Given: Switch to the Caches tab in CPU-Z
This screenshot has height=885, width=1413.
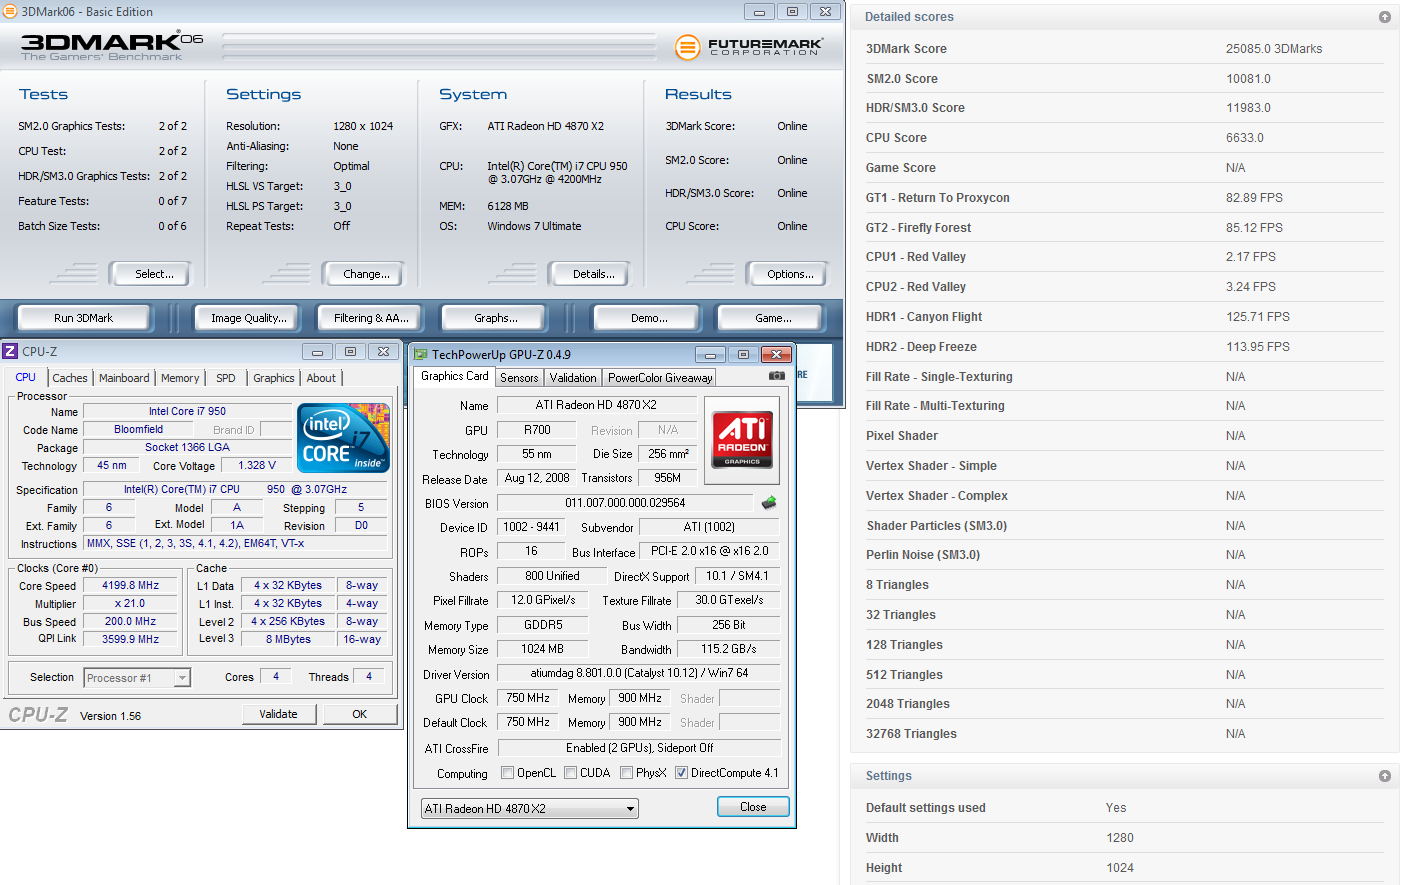Looking at the screenshot, I should point(70,378).
